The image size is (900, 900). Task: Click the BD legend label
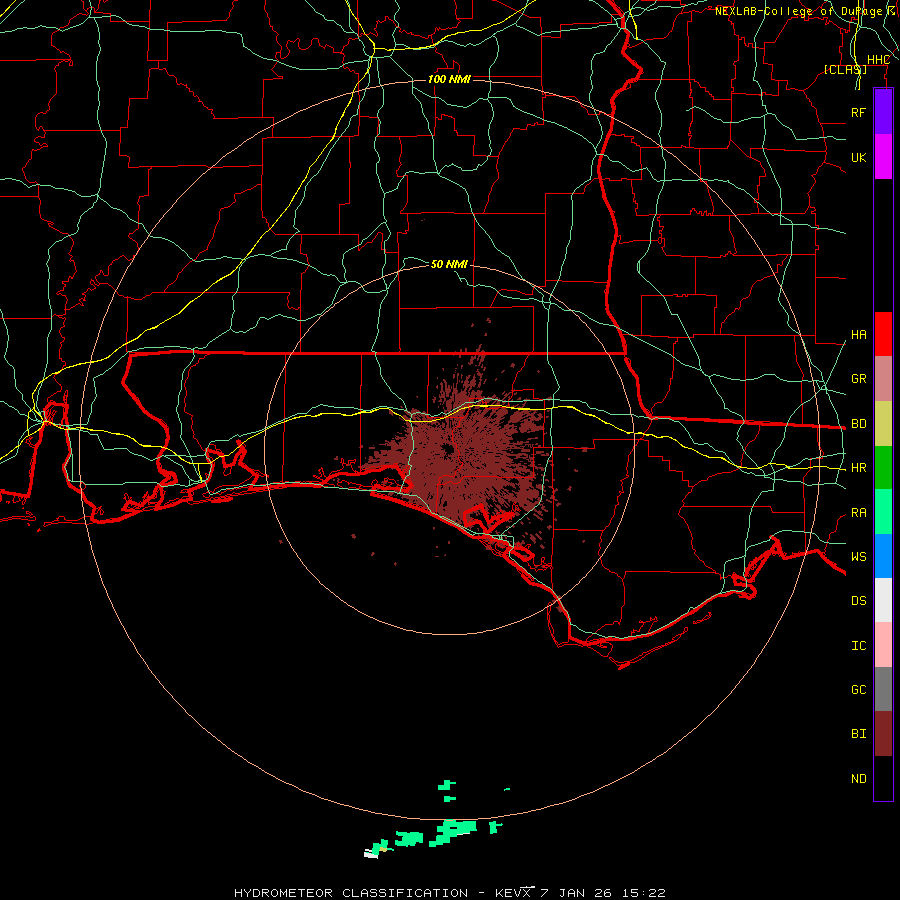click(858, 424)
